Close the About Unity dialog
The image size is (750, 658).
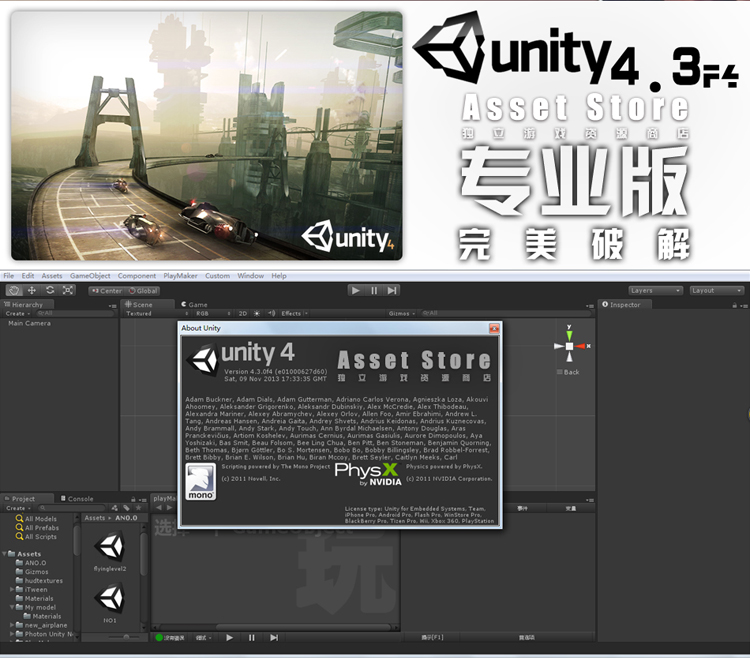click(494, 328)
